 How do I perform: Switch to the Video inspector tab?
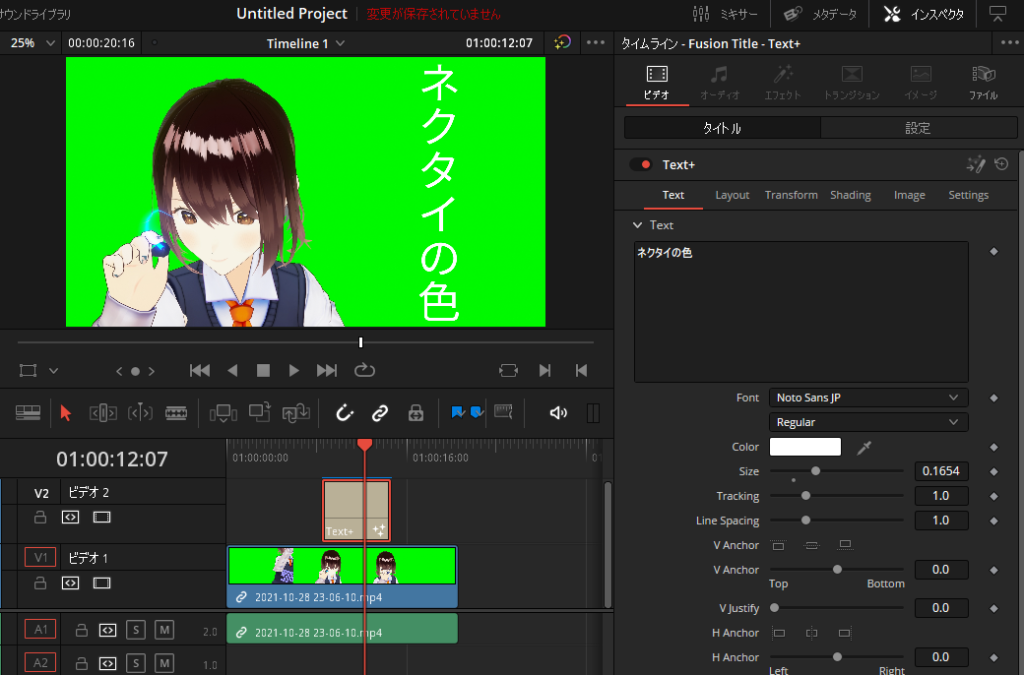[656, 82]
